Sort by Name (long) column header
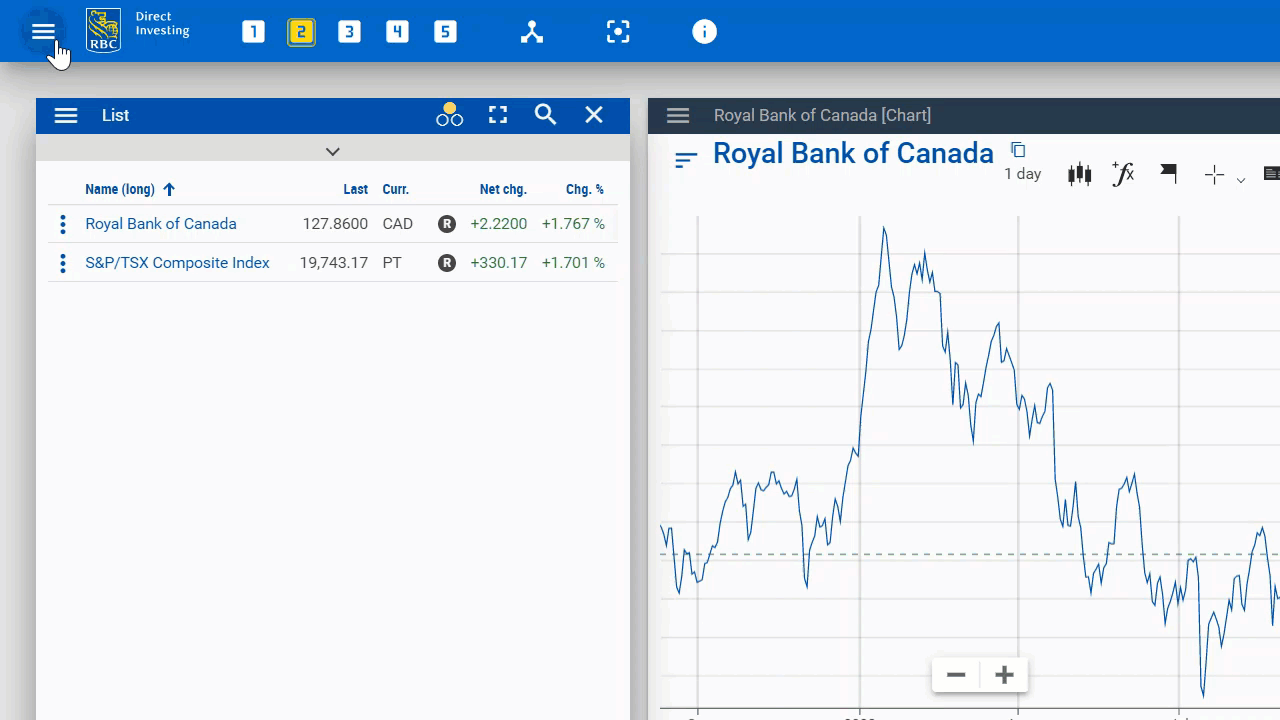The height and width of the screenshot is (720, 1280). click(120, 189)
